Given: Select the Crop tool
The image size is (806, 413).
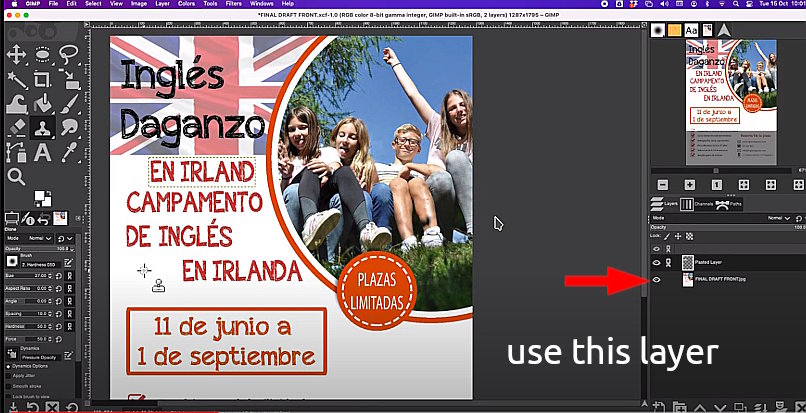Looking at the screenshot, I should pyautogui.click(x=42, y=79).
